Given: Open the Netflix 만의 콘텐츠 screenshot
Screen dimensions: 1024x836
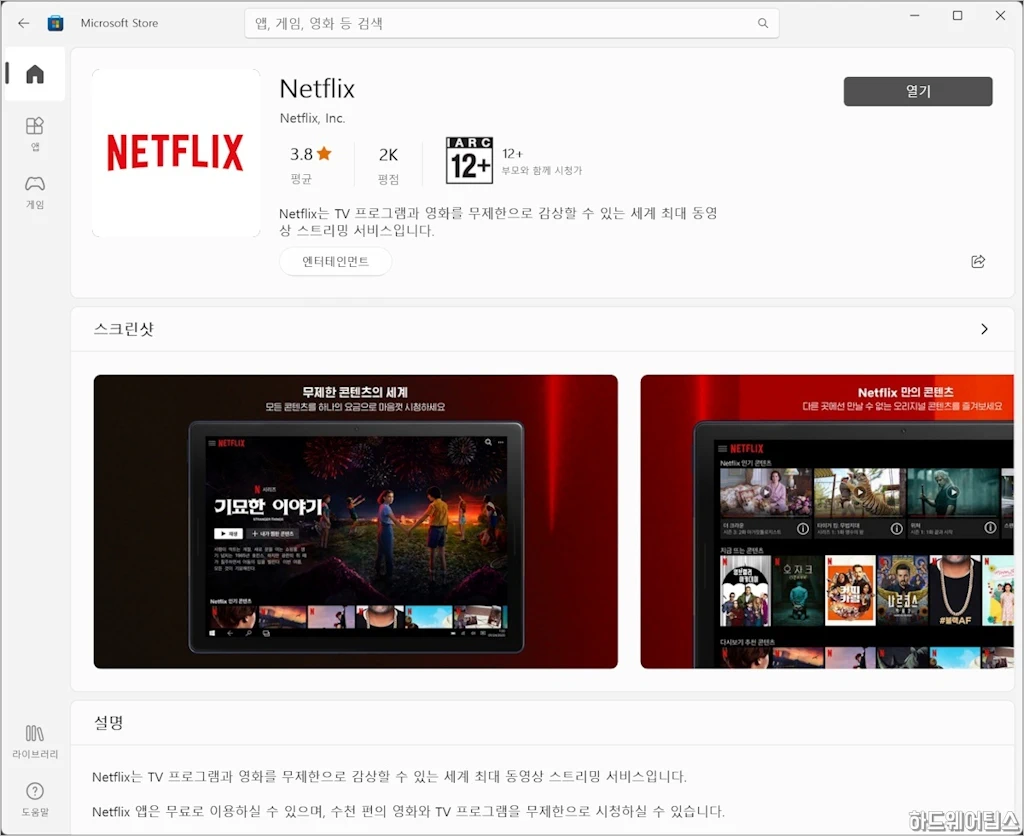Looking at the screenshot, I should point(827,521).
